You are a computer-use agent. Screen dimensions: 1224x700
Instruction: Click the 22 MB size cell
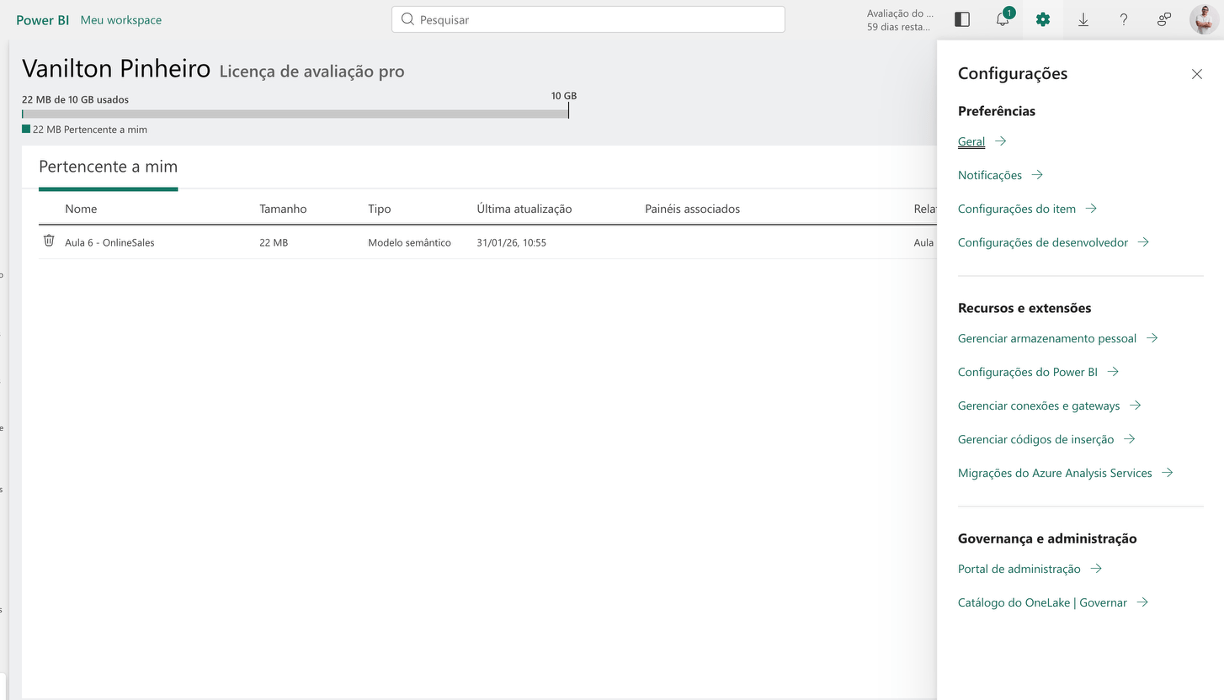273,243
